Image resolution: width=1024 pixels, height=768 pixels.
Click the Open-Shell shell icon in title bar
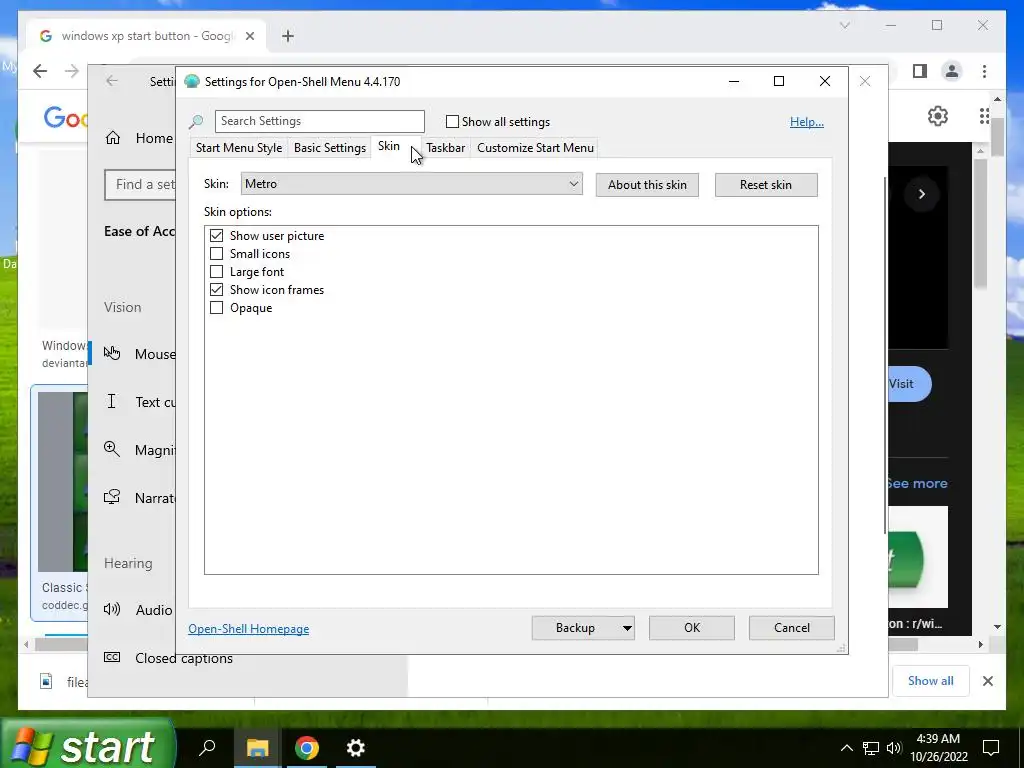coord(192,82)
